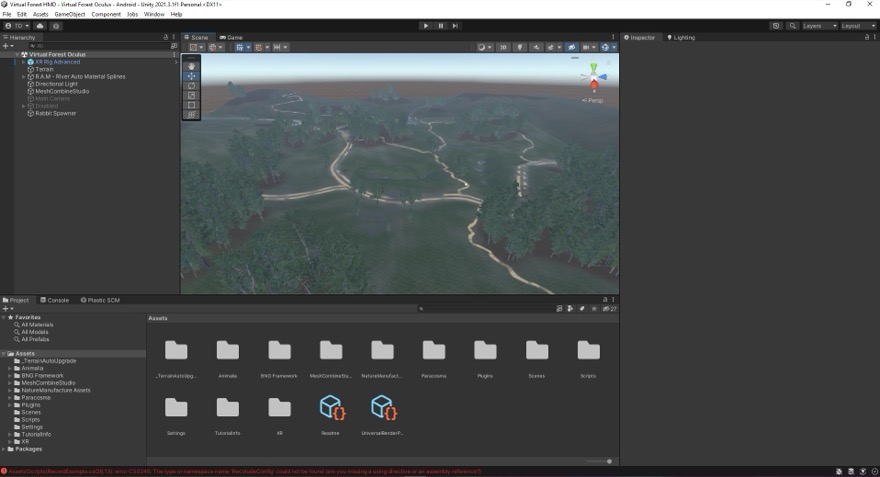
Task: Open the Scenes folder thumbnail
Action: pyautogui.click(x=537, y=351)
